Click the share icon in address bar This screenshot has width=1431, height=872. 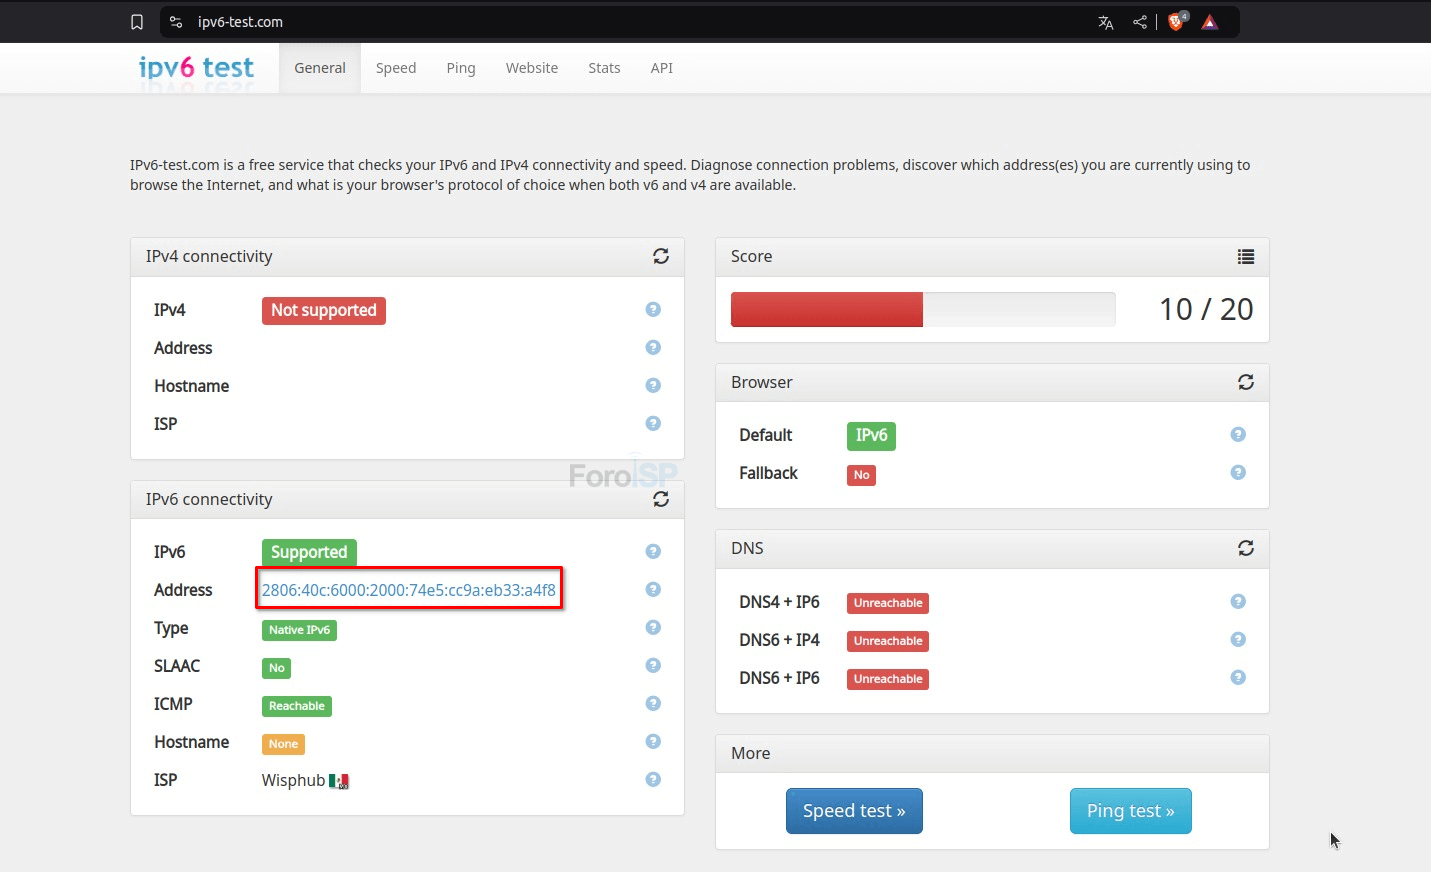click(1140, 22)
